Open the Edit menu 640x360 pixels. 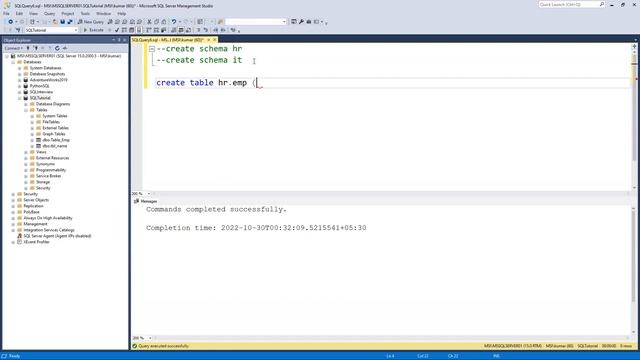coord(19,13)
